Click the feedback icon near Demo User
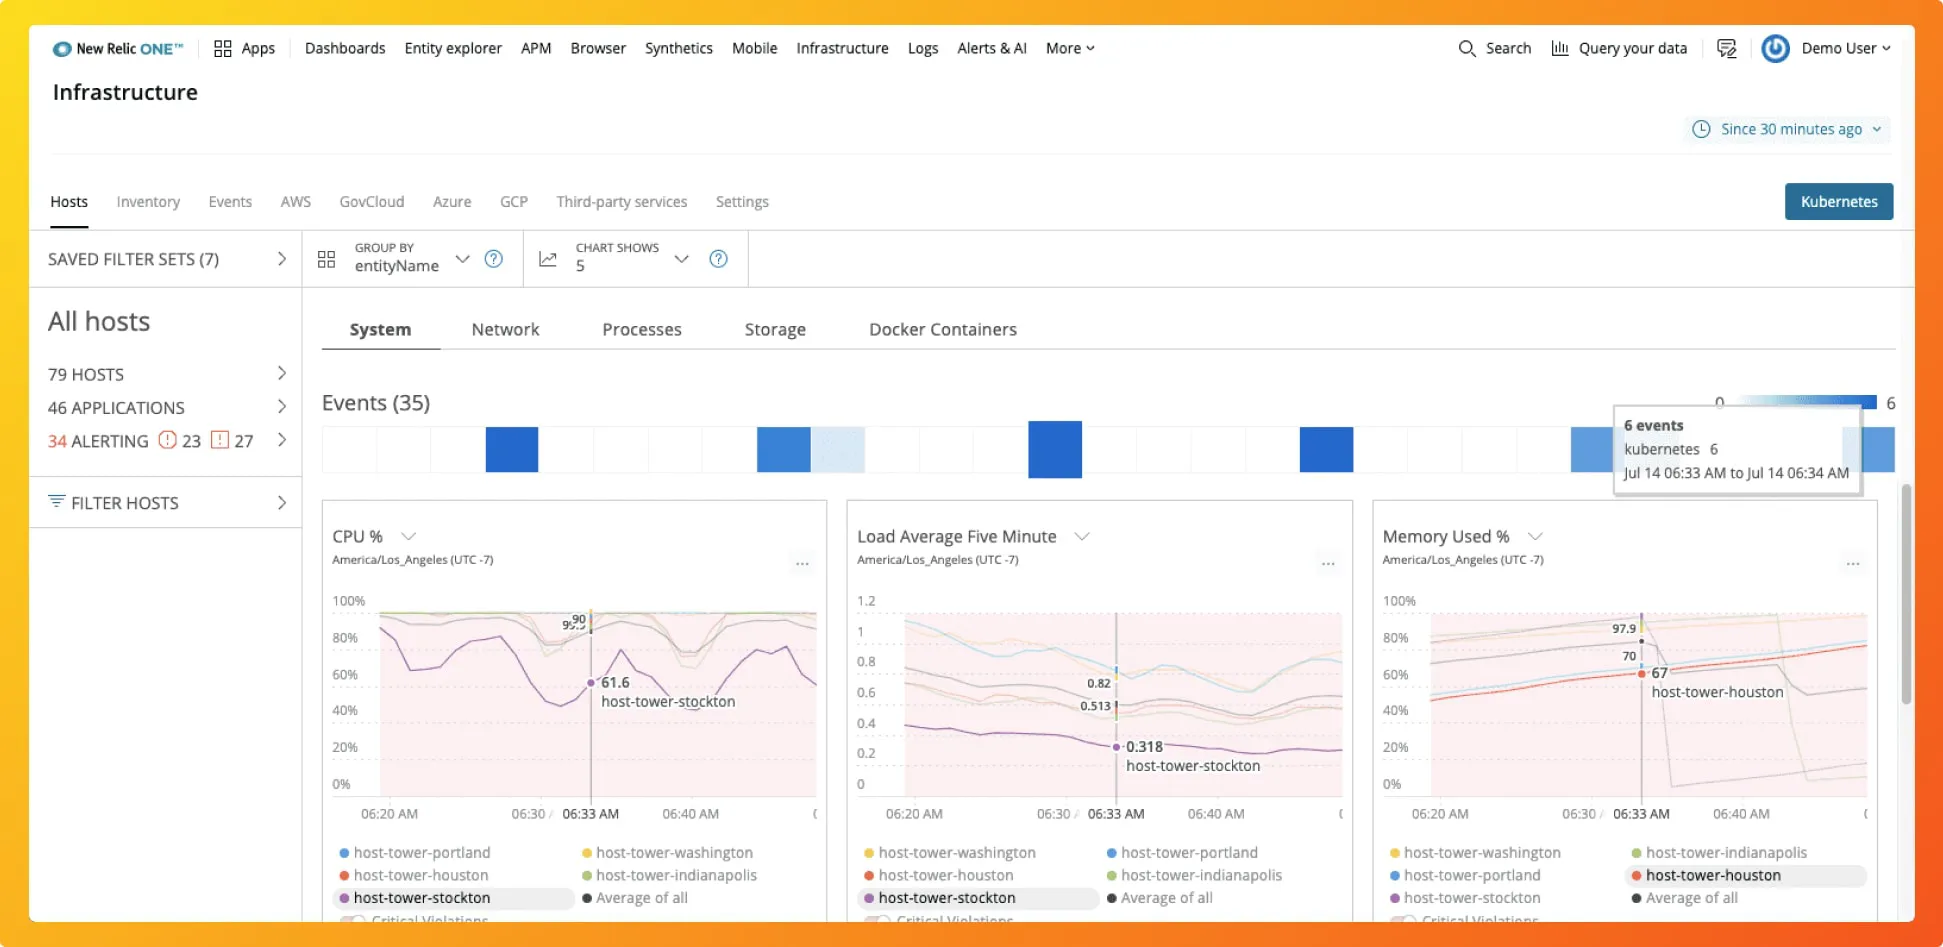1943x947 pixels. (1726, 47)
